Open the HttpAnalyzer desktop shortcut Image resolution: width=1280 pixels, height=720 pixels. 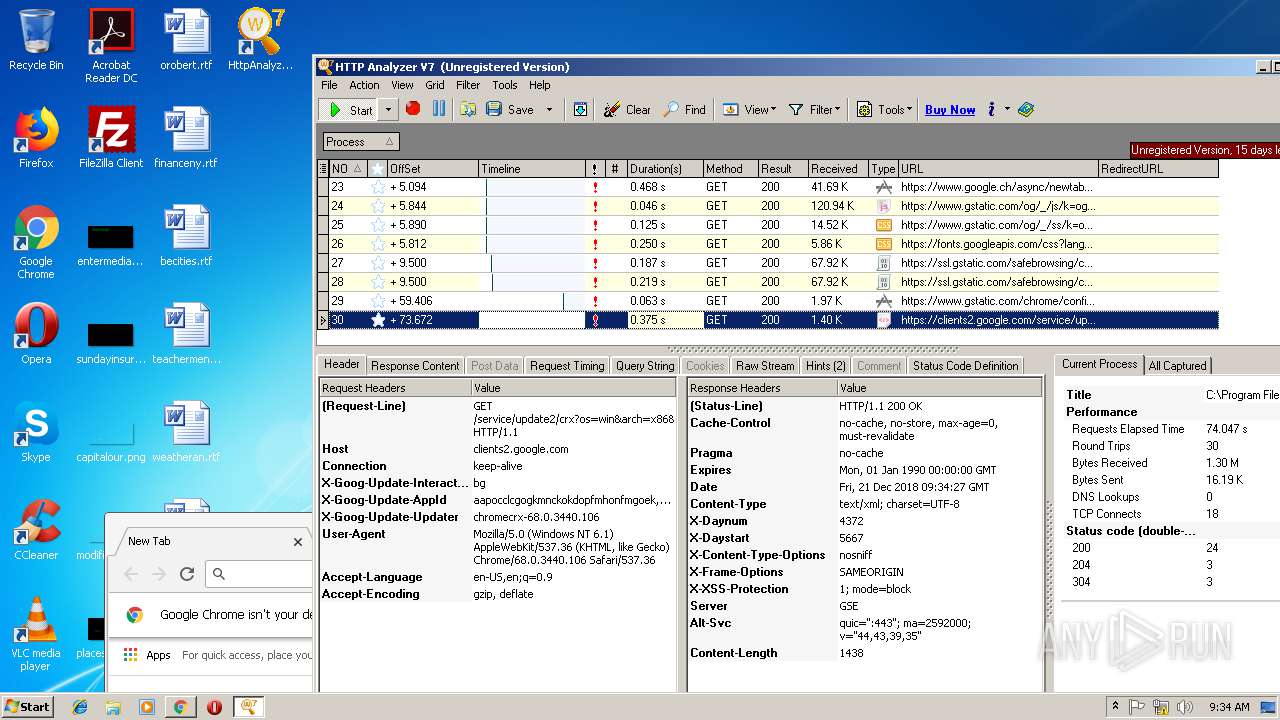(261, 40)
